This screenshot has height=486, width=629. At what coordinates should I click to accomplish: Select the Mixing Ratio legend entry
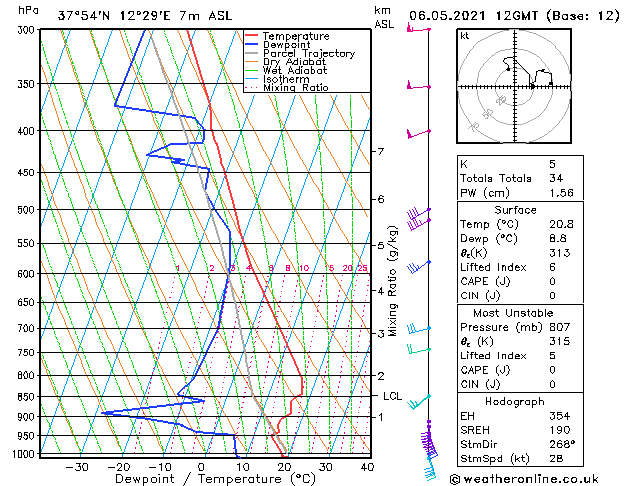click(x=296, y=87)
